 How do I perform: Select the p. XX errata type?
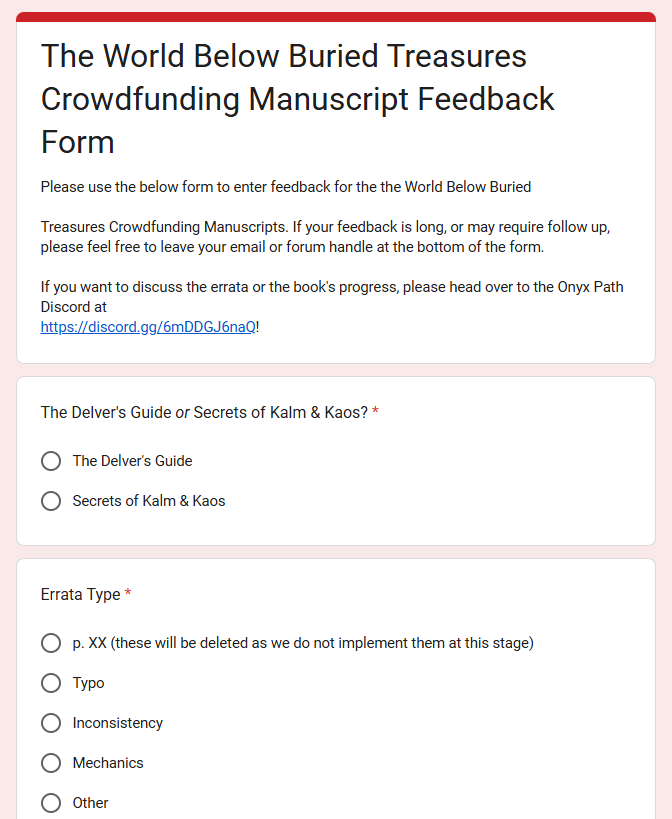pyautogui.click(x=51, y=643)
